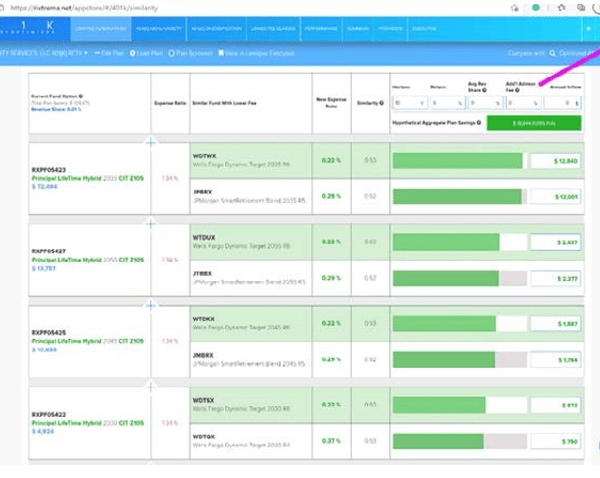The height and width of the screenshot is (478, 600).
Task: Click the plus icon above RXPF05427
Action: click(x=151, y=223)
